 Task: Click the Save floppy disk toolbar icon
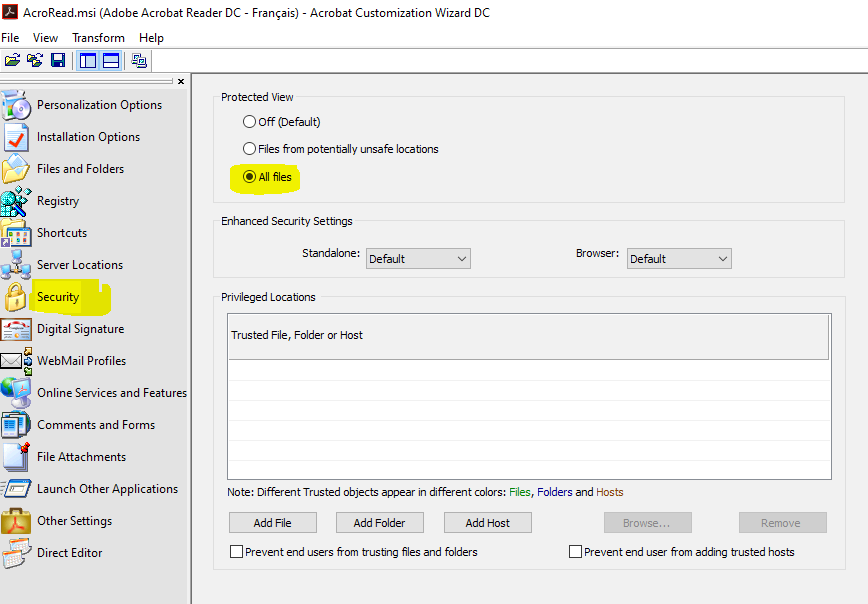(57, 61)
